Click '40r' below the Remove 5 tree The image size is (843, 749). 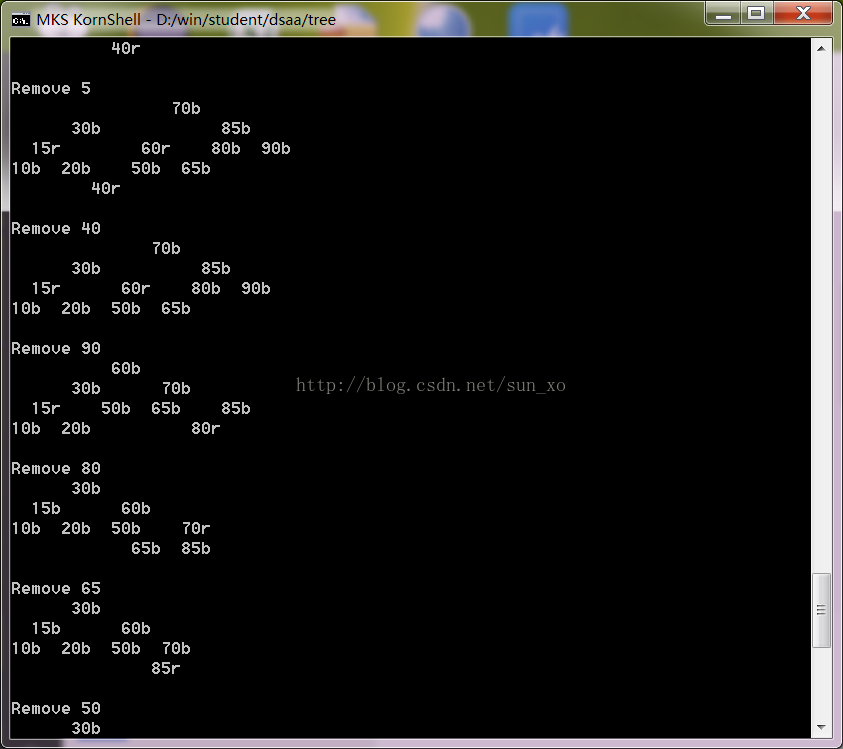106,188
